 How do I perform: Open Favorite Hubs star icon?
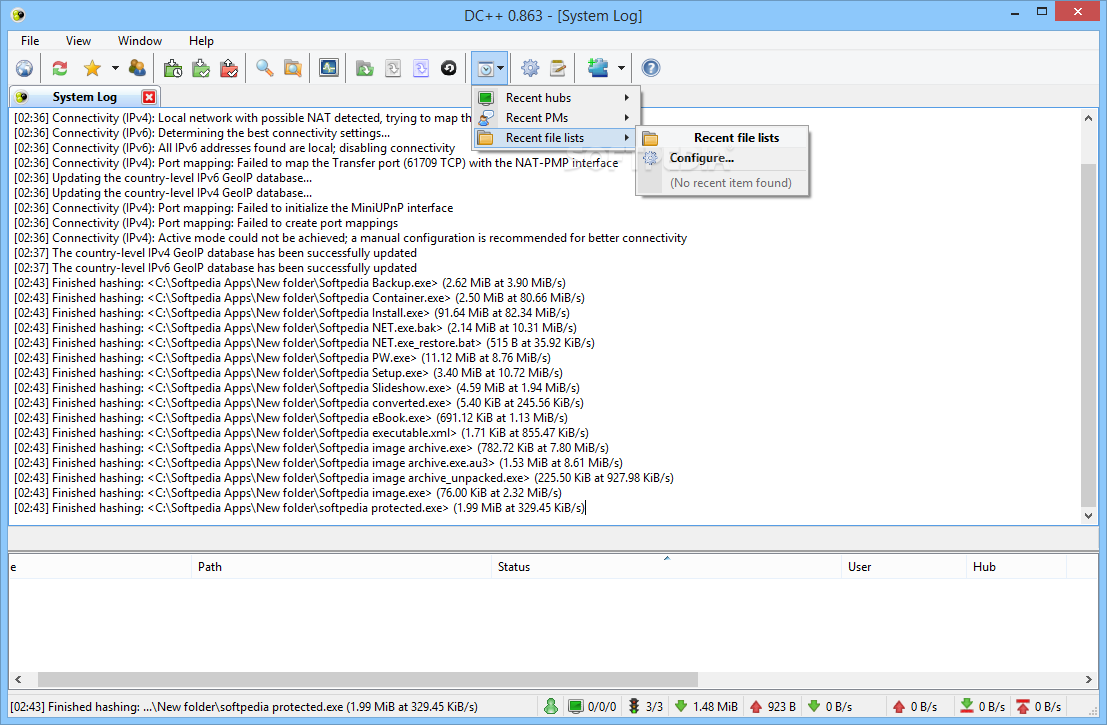pyautogui.click(x=92, y=68)
